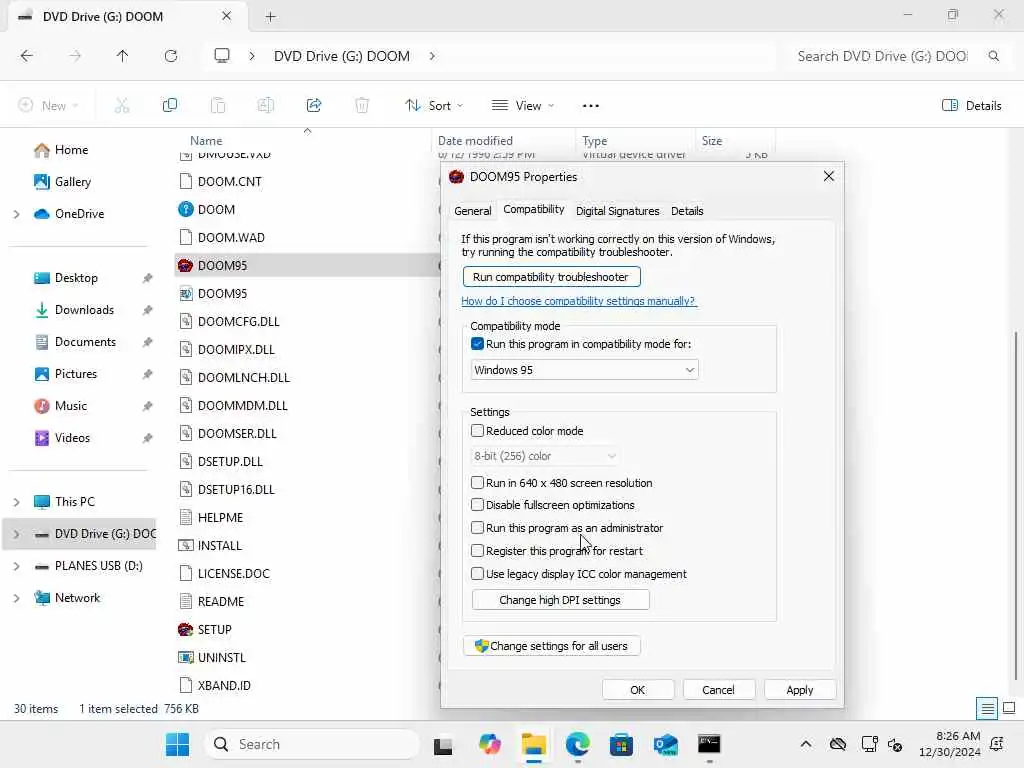This screenshot has height=768, width=1024.
Task: Click the taskbar Search box
Action: [312, 744]
